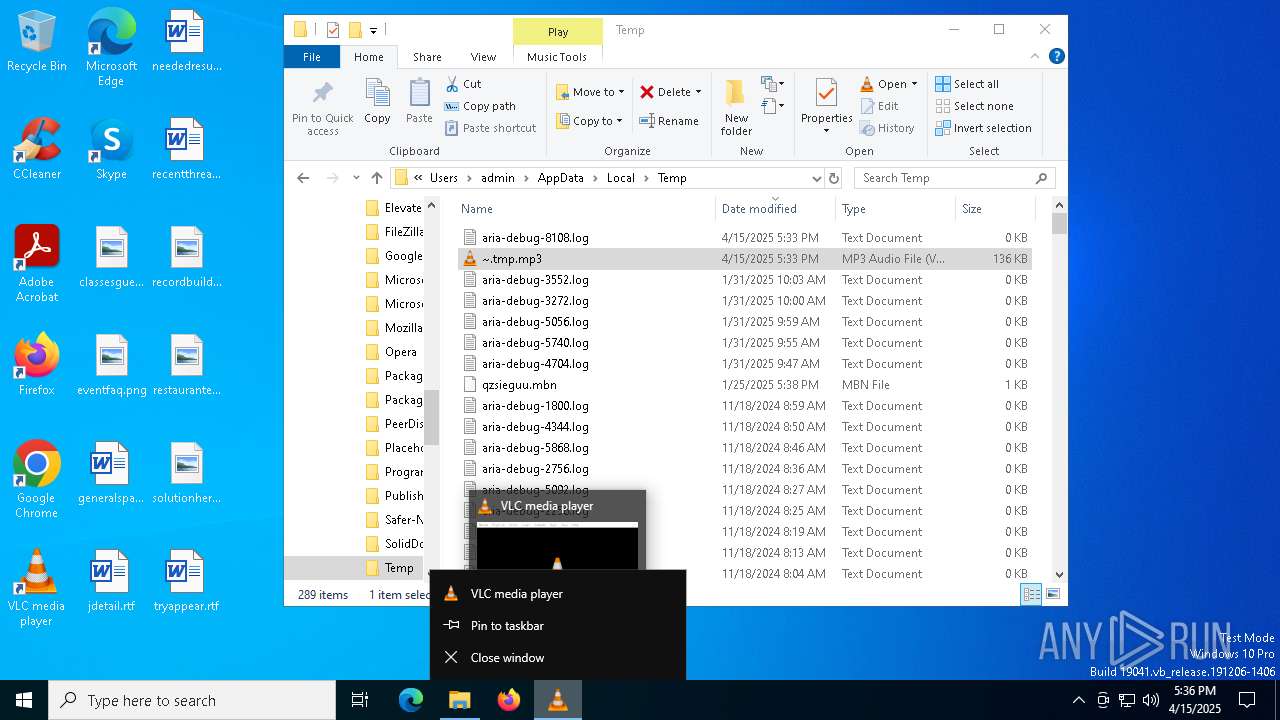Open Firefox from the taskbar
The image size is (1280, 720).
[508, 700]
